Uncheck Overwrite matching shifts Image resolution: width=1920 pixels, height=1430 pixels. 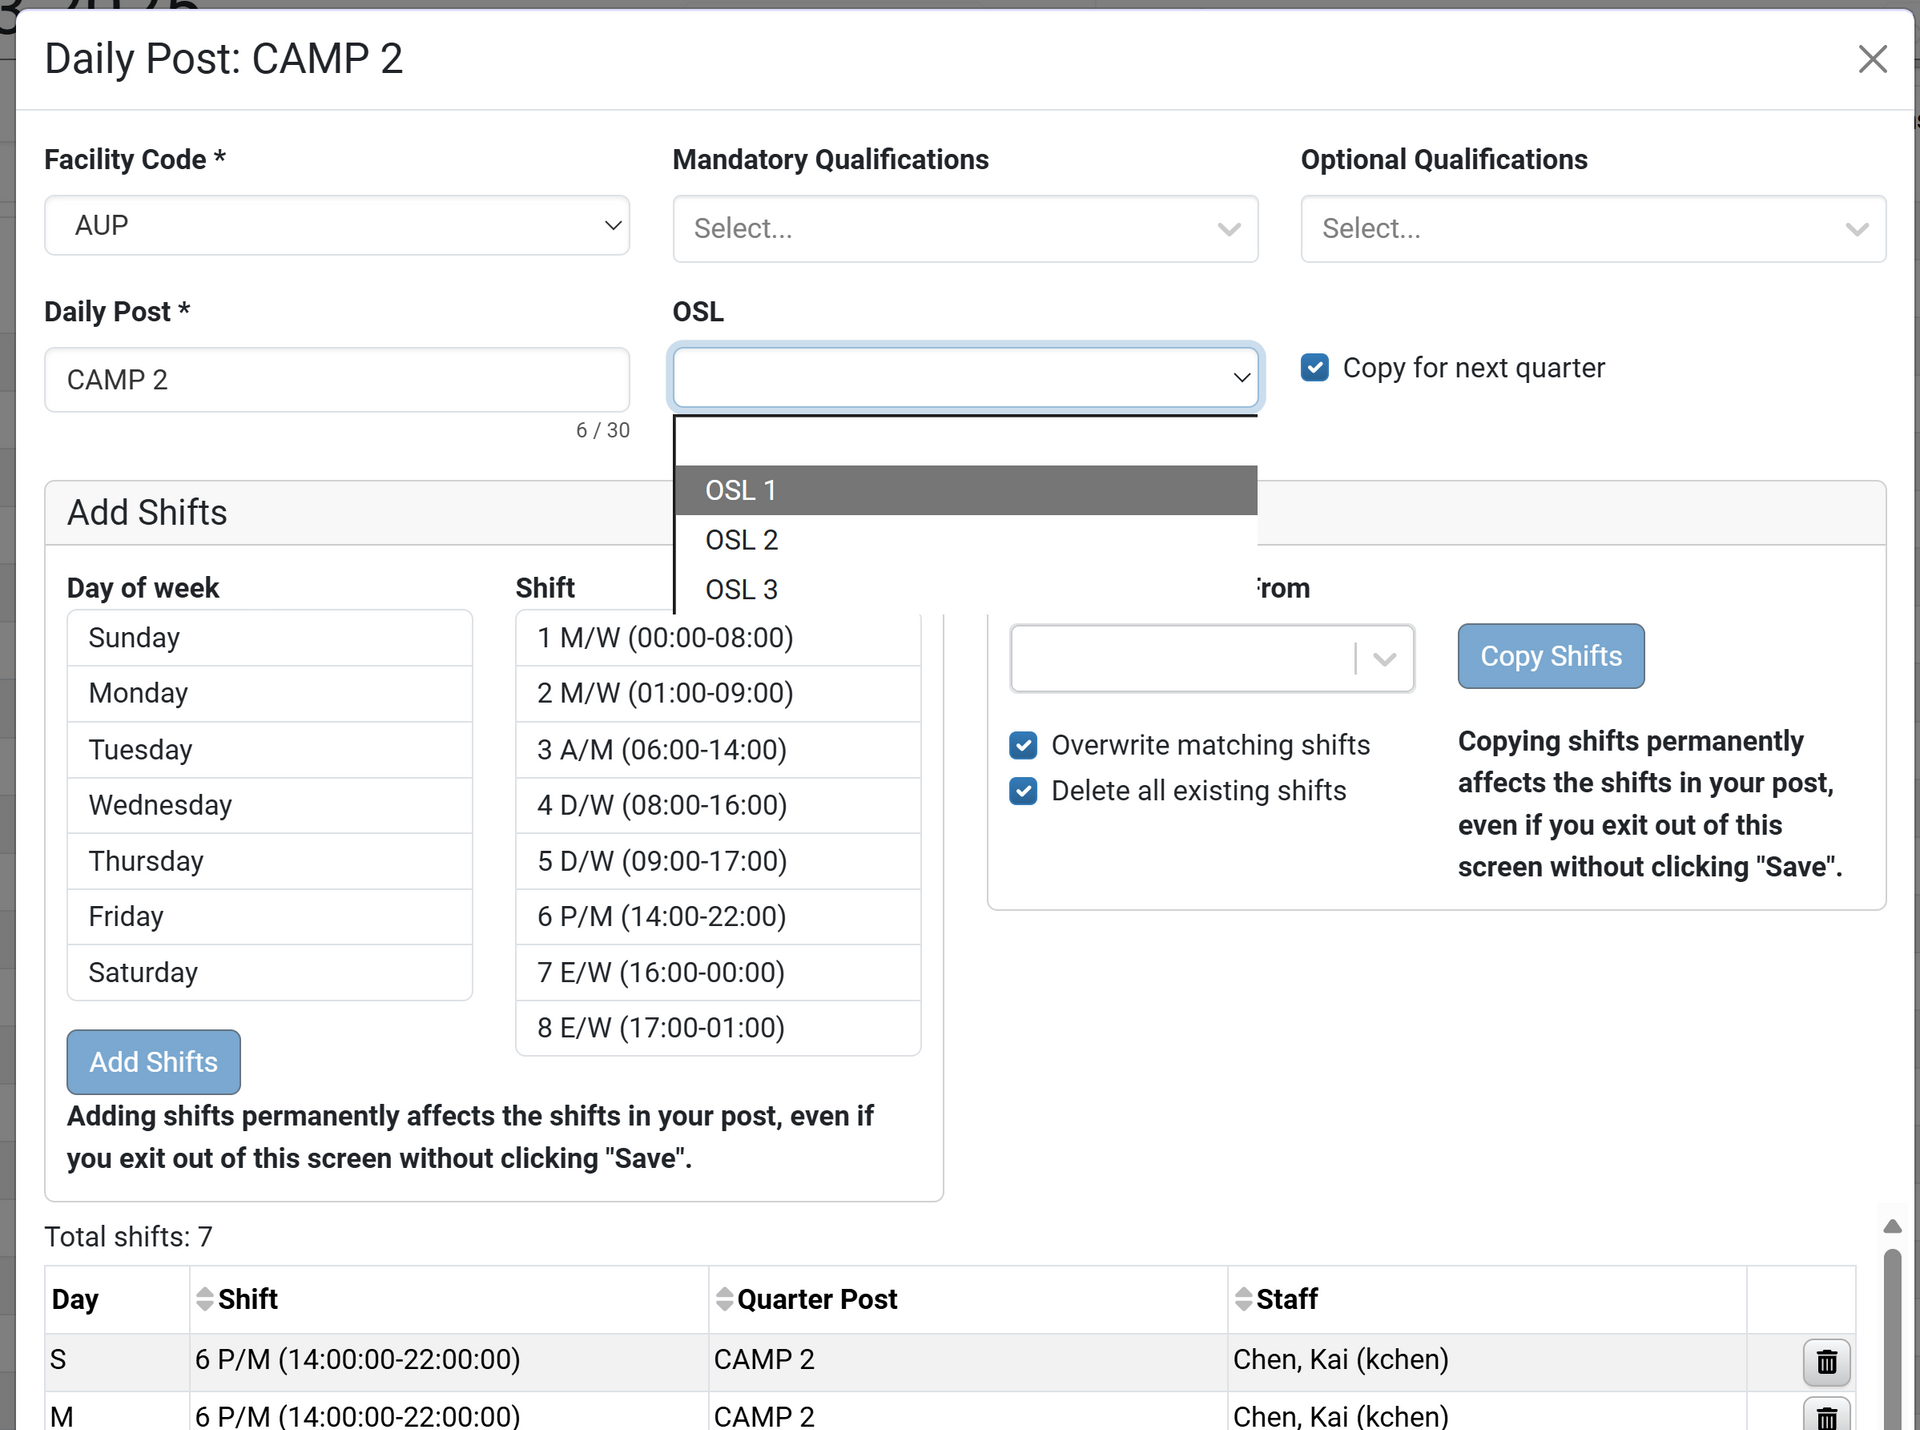1023,745
